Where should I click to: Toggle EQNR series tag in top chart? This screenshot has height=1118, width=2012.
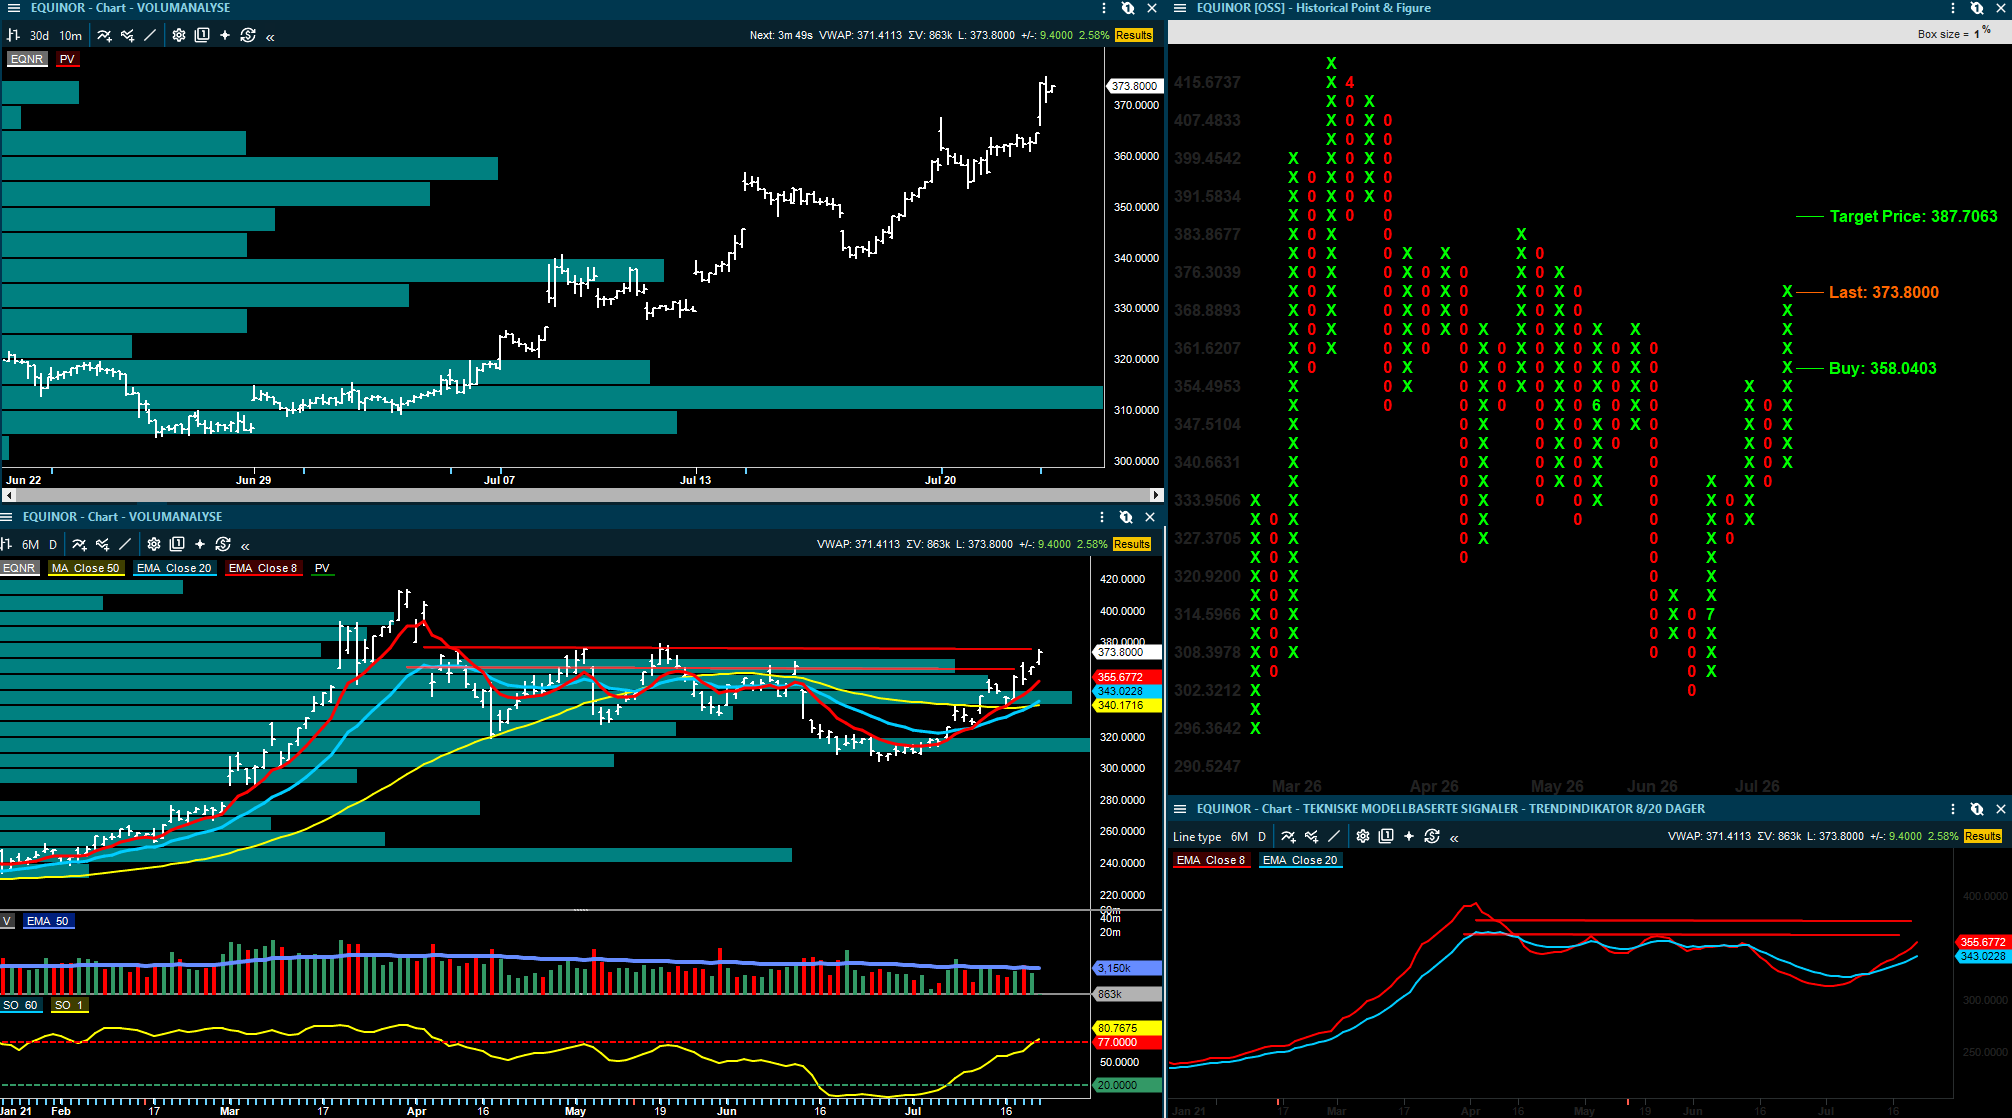(x=27, y=59)
